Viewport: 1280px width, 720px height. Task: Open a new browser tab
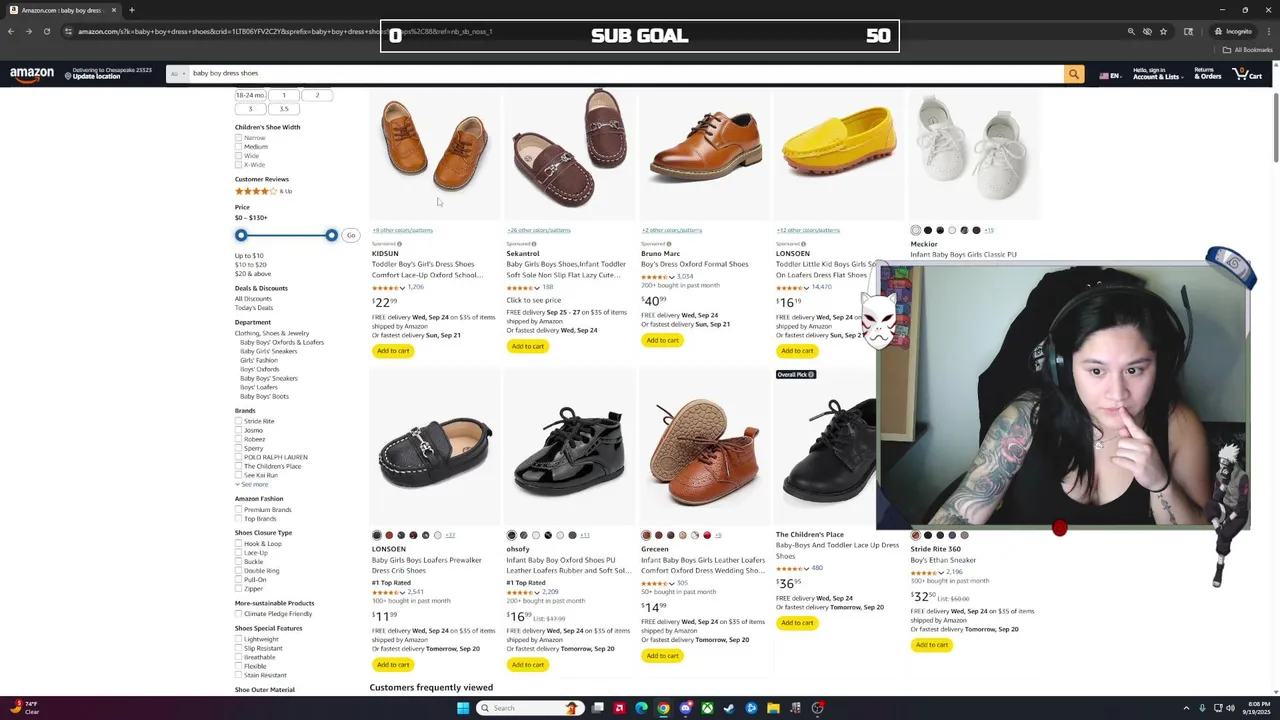(131, 10)
